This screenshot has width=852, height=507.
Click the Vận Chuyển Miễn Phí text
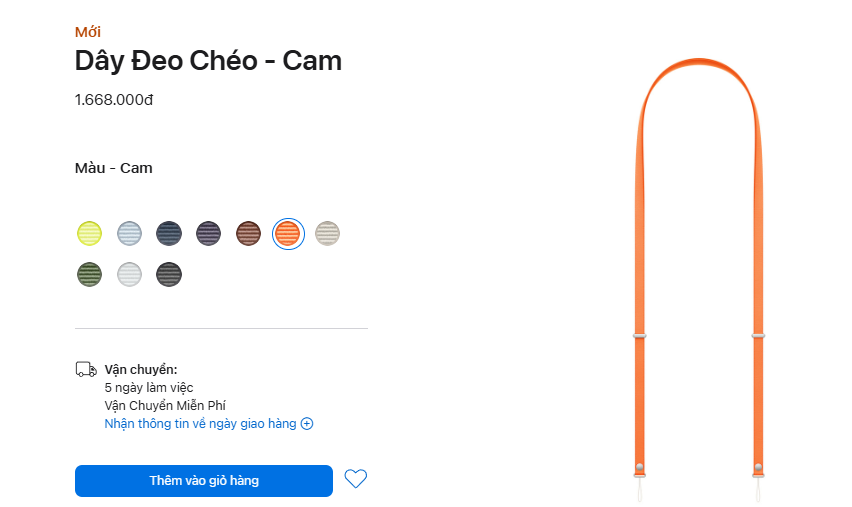coord(165,405)
